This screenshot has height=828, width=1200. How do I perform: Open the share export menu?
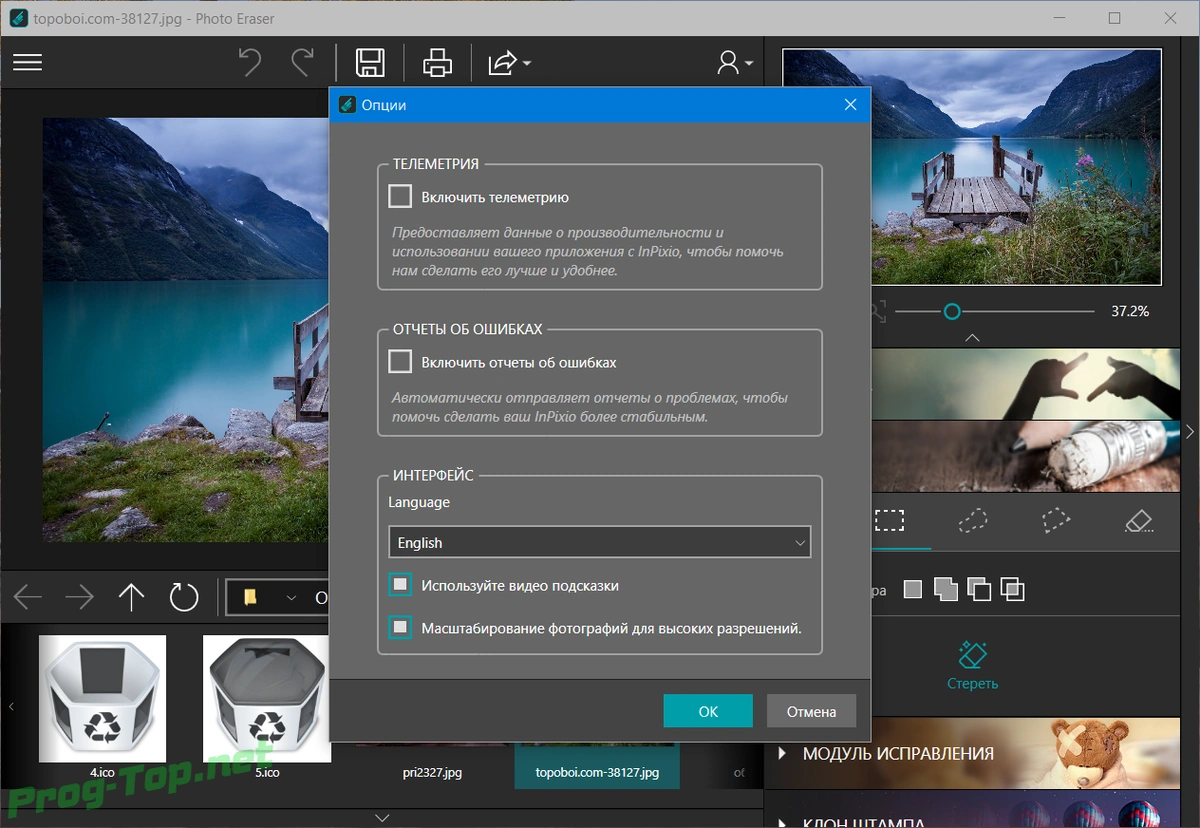508,63
